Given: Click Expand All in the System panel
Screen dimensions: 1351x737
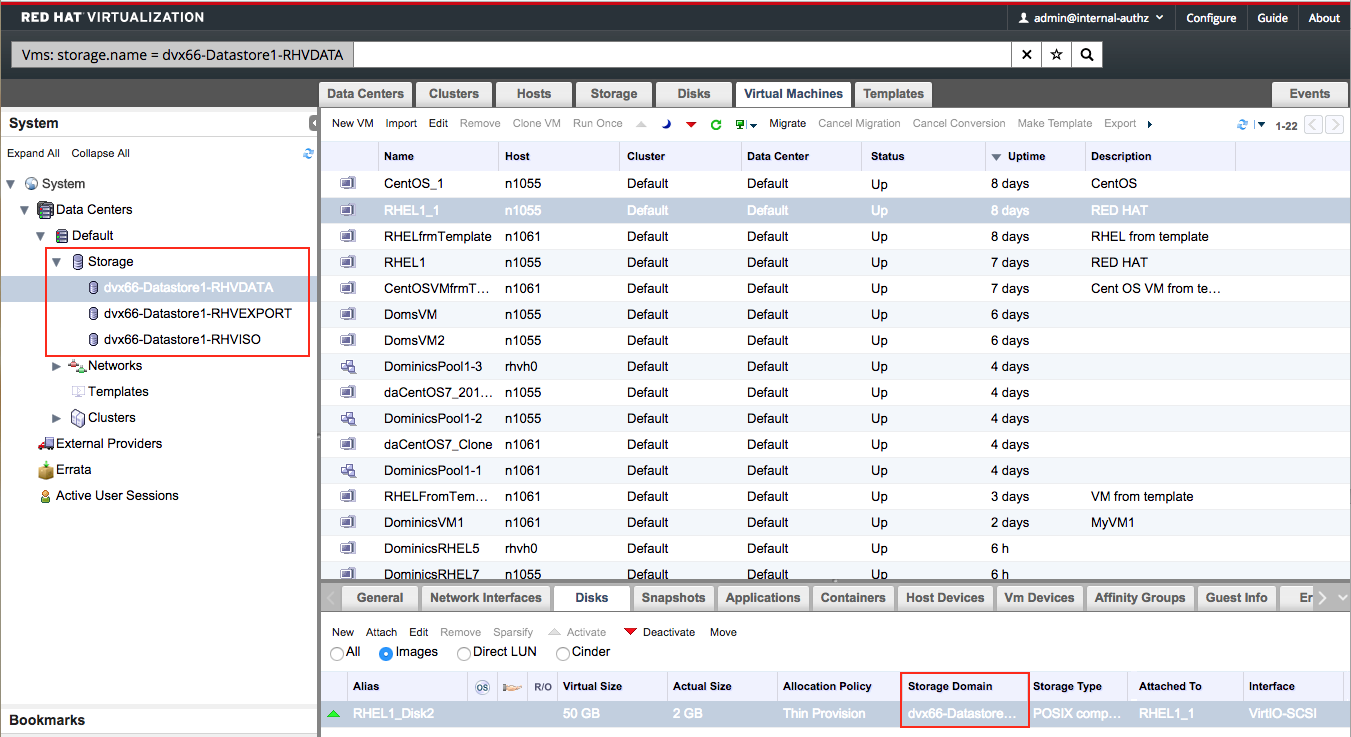Looking at the screenshot, I should [x=33, y=154].
